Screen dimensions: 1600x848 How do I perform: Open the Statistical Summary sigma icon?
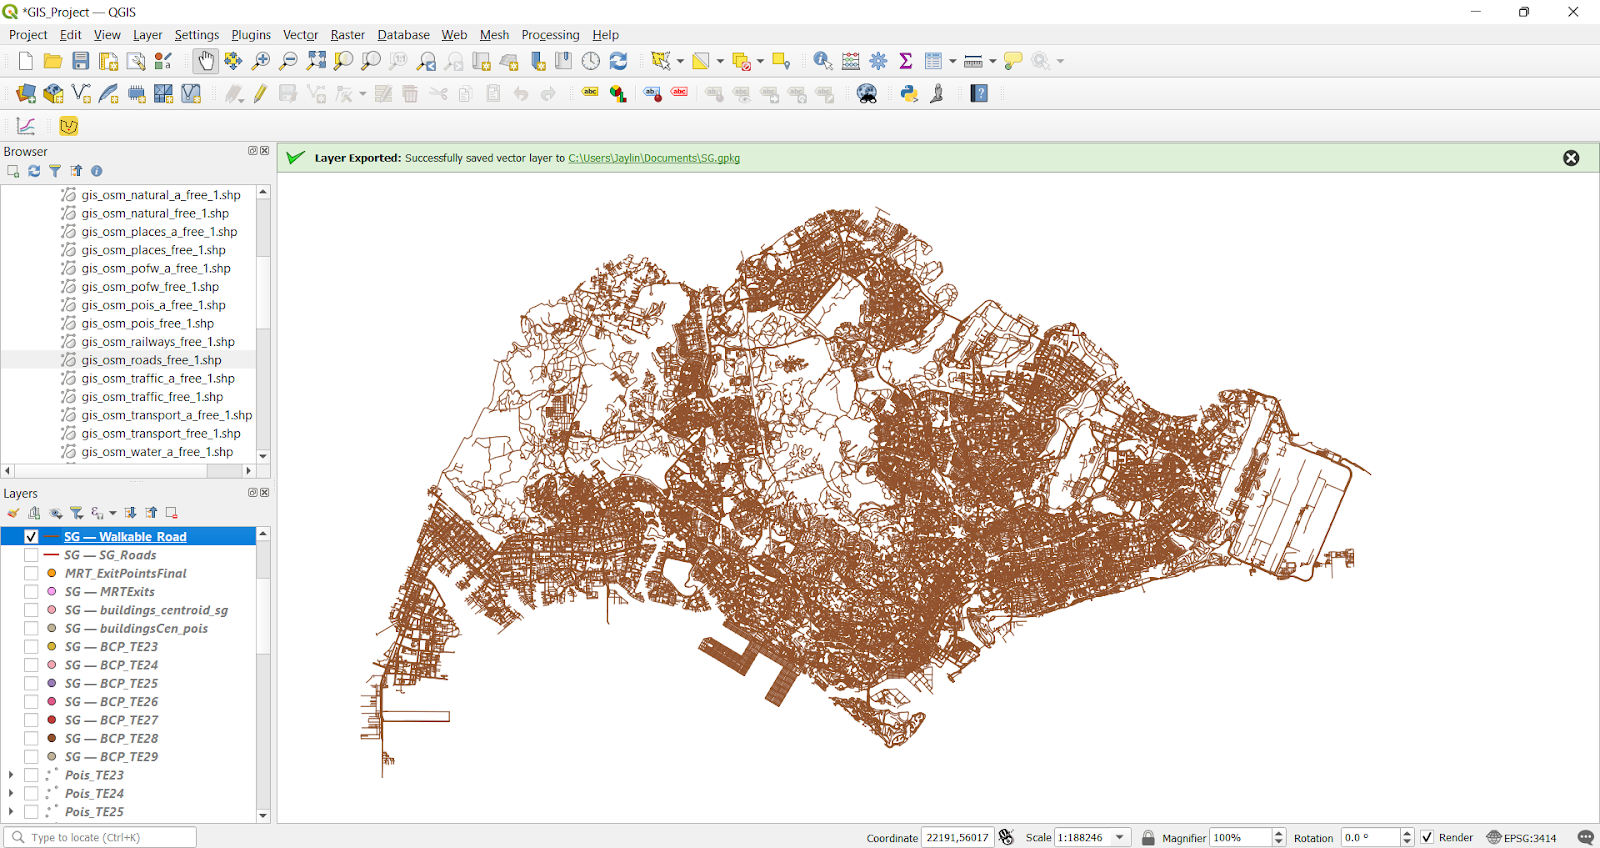[x=906, y=61]
